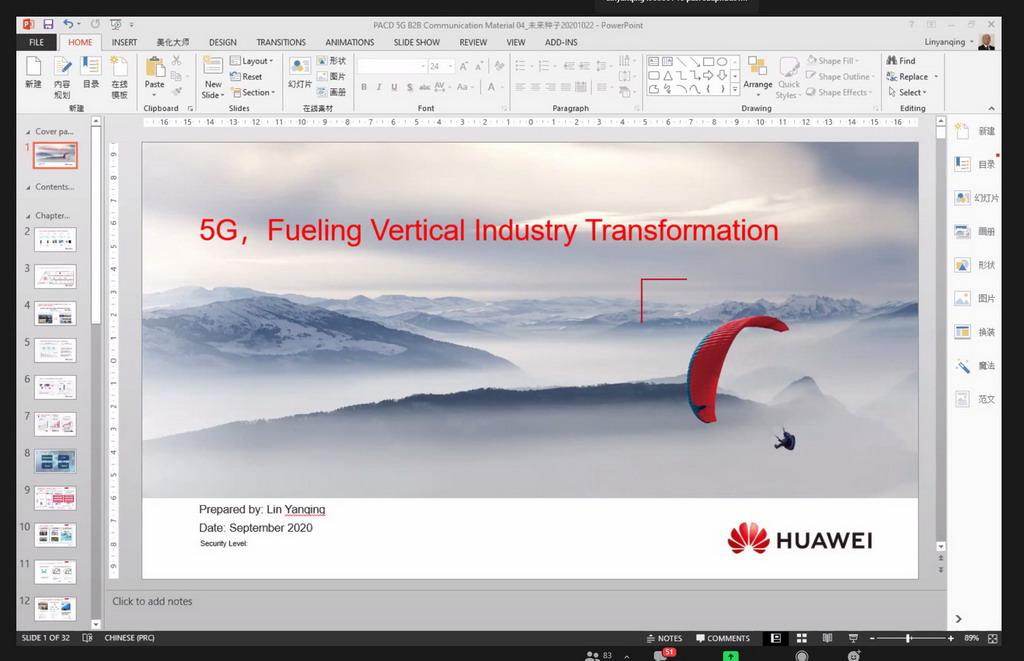Click the zoom slider handle in status bar

point(908,638)
